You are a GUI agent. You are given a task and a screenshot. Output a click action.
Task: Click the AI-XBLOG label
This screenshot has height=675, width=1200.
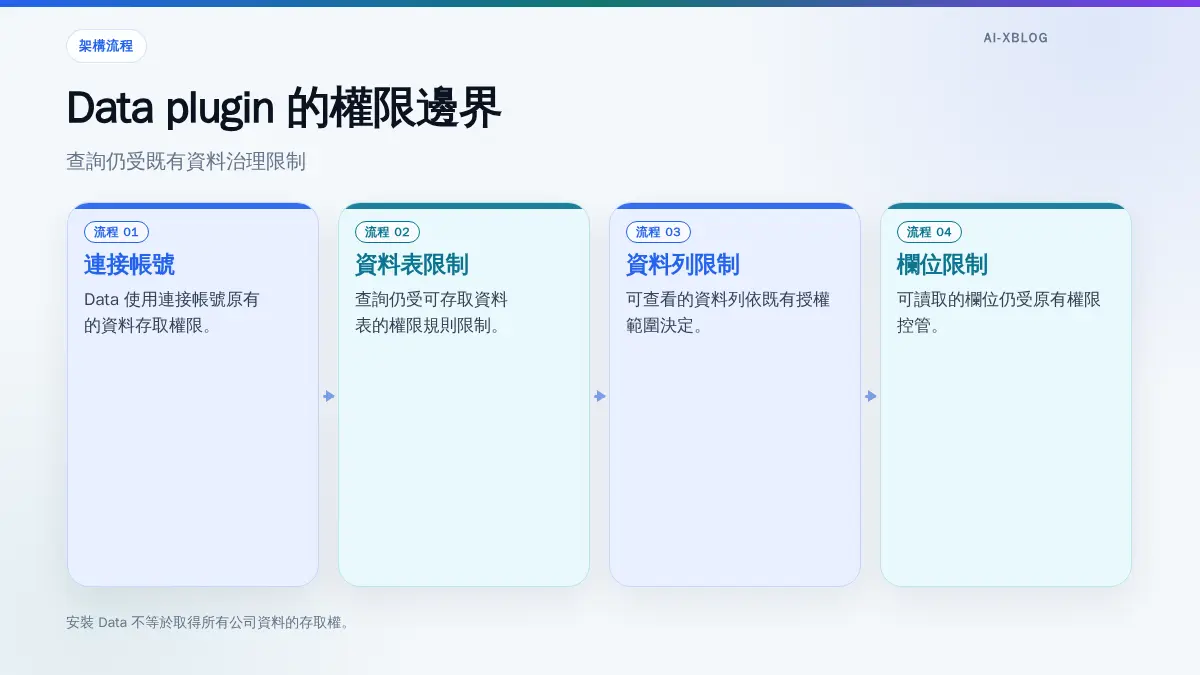pyautogui.click(x=1015, y=38)
